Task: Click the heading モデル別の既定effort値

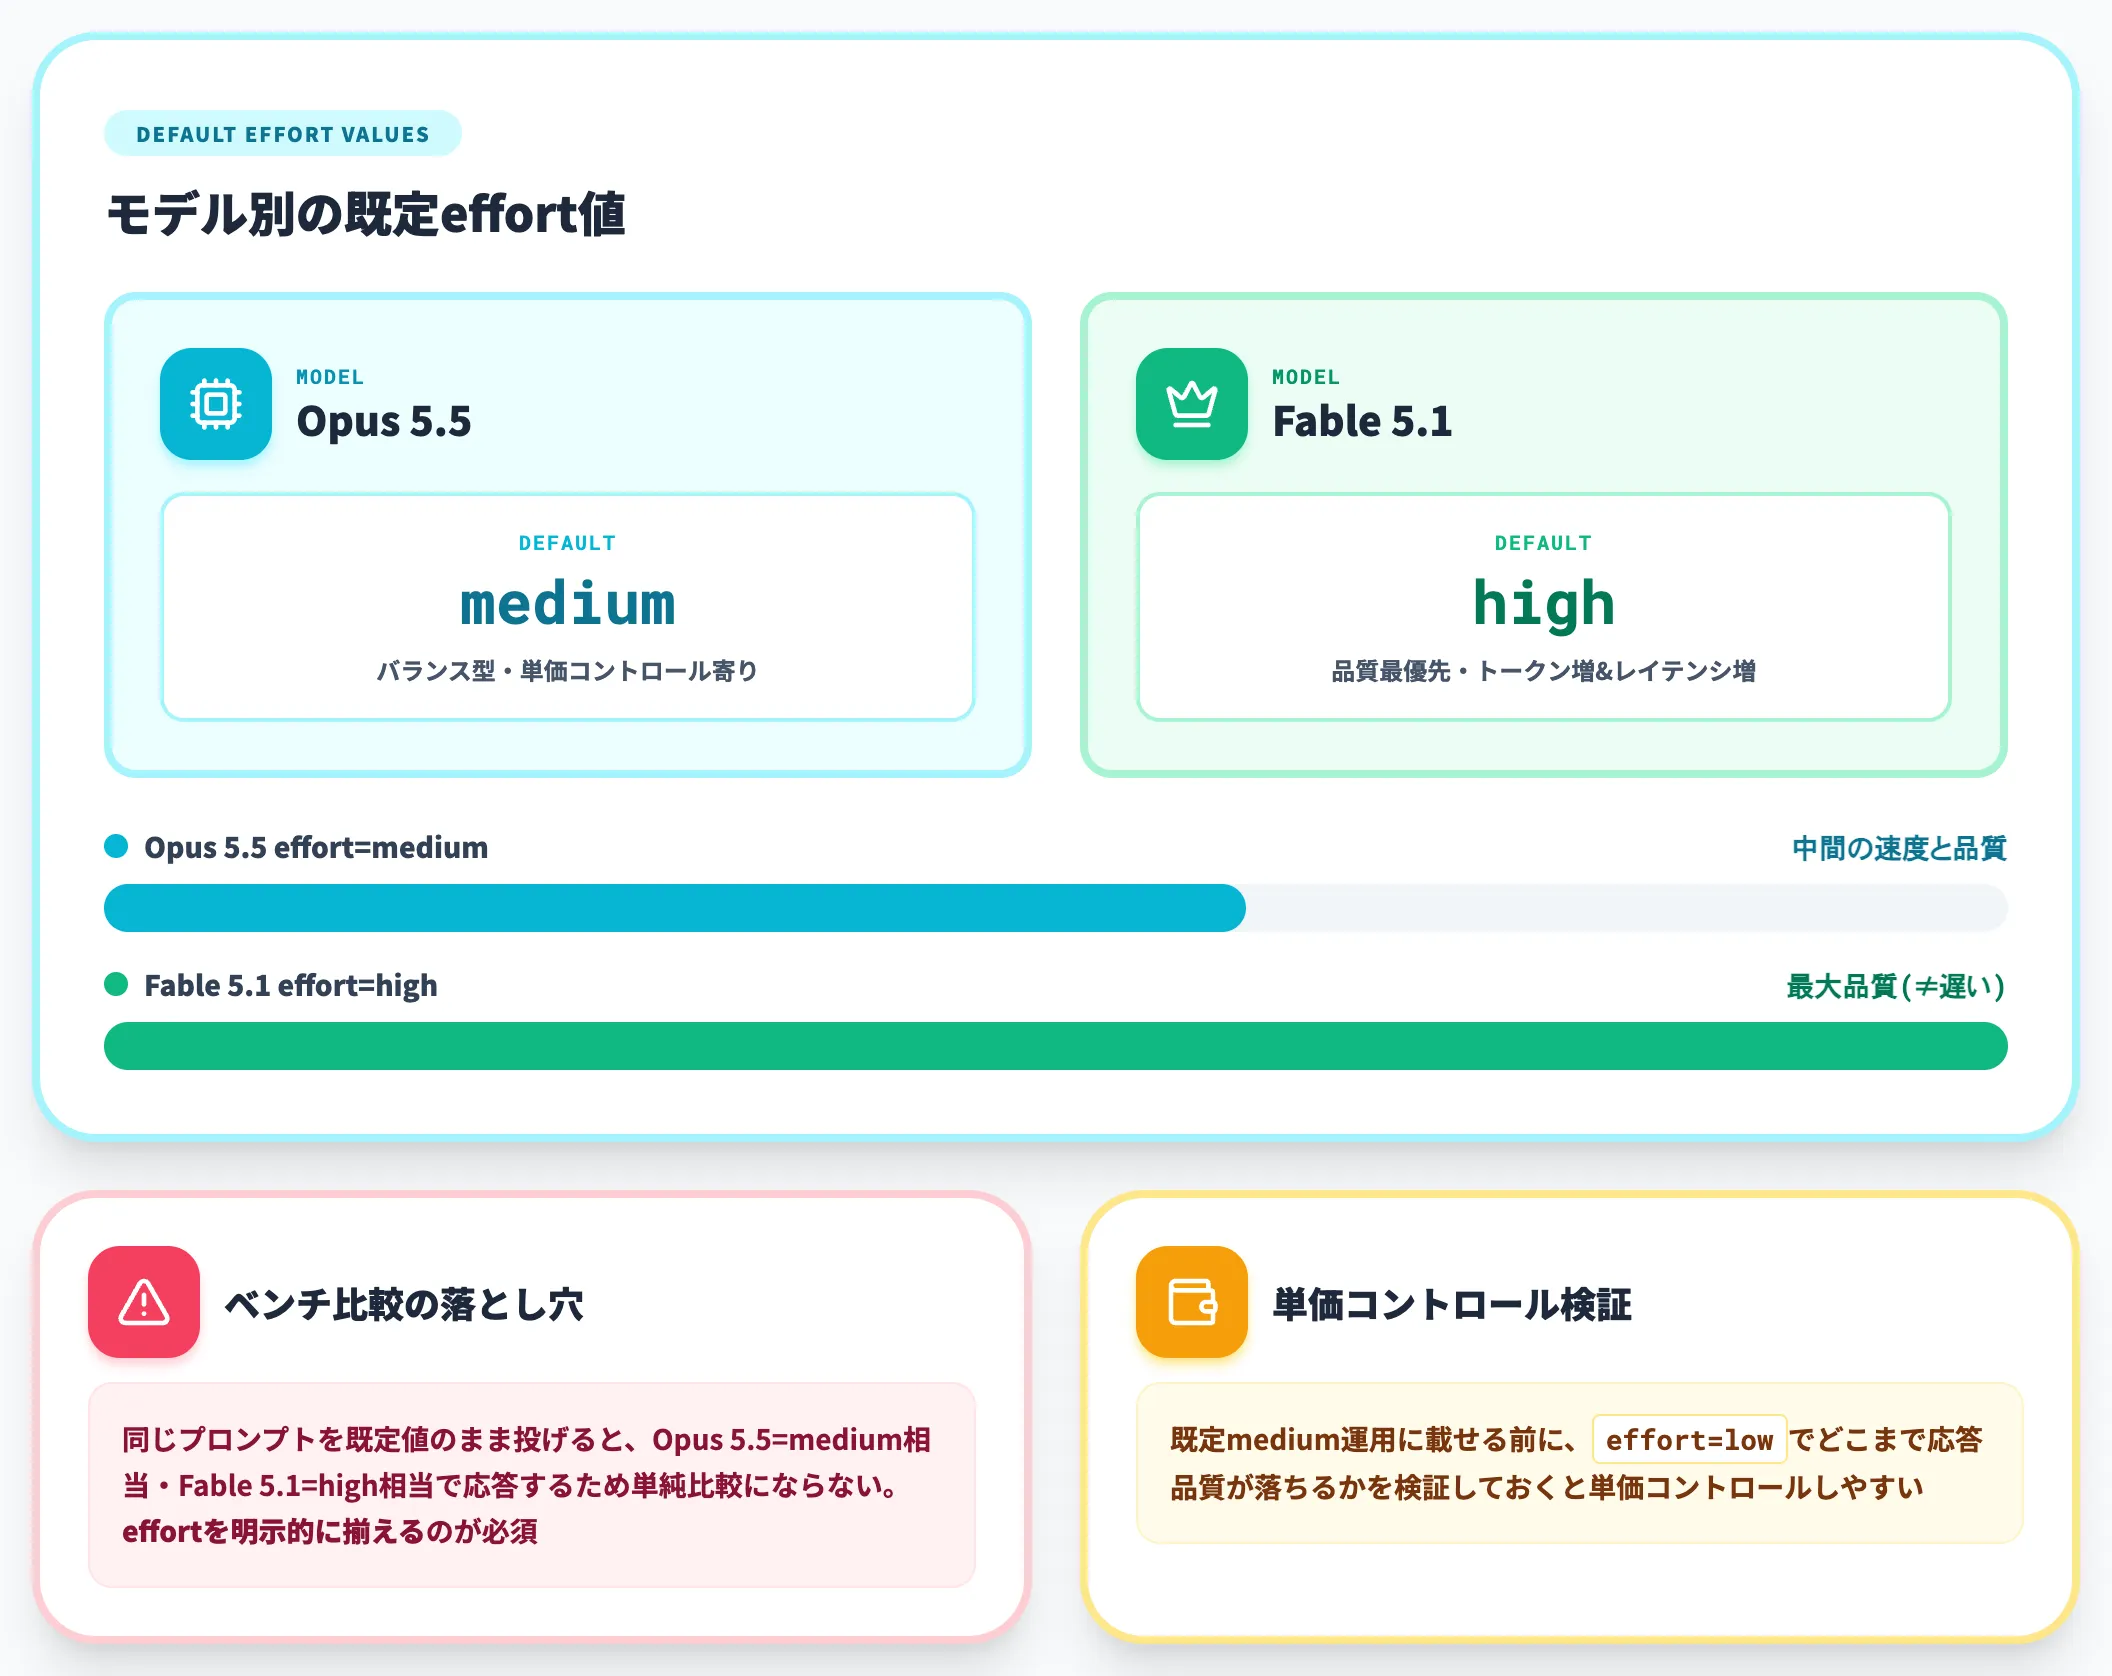Action: click(366, 215)
